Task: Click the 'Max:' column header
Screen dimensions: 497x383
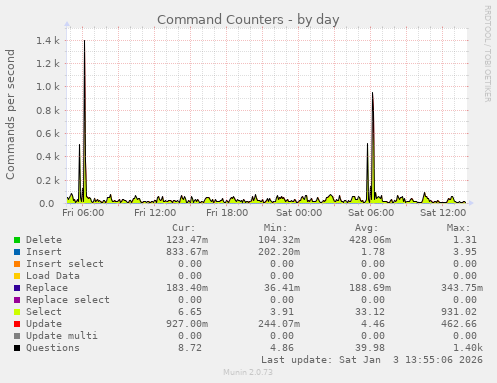Action: click(458, 228)
